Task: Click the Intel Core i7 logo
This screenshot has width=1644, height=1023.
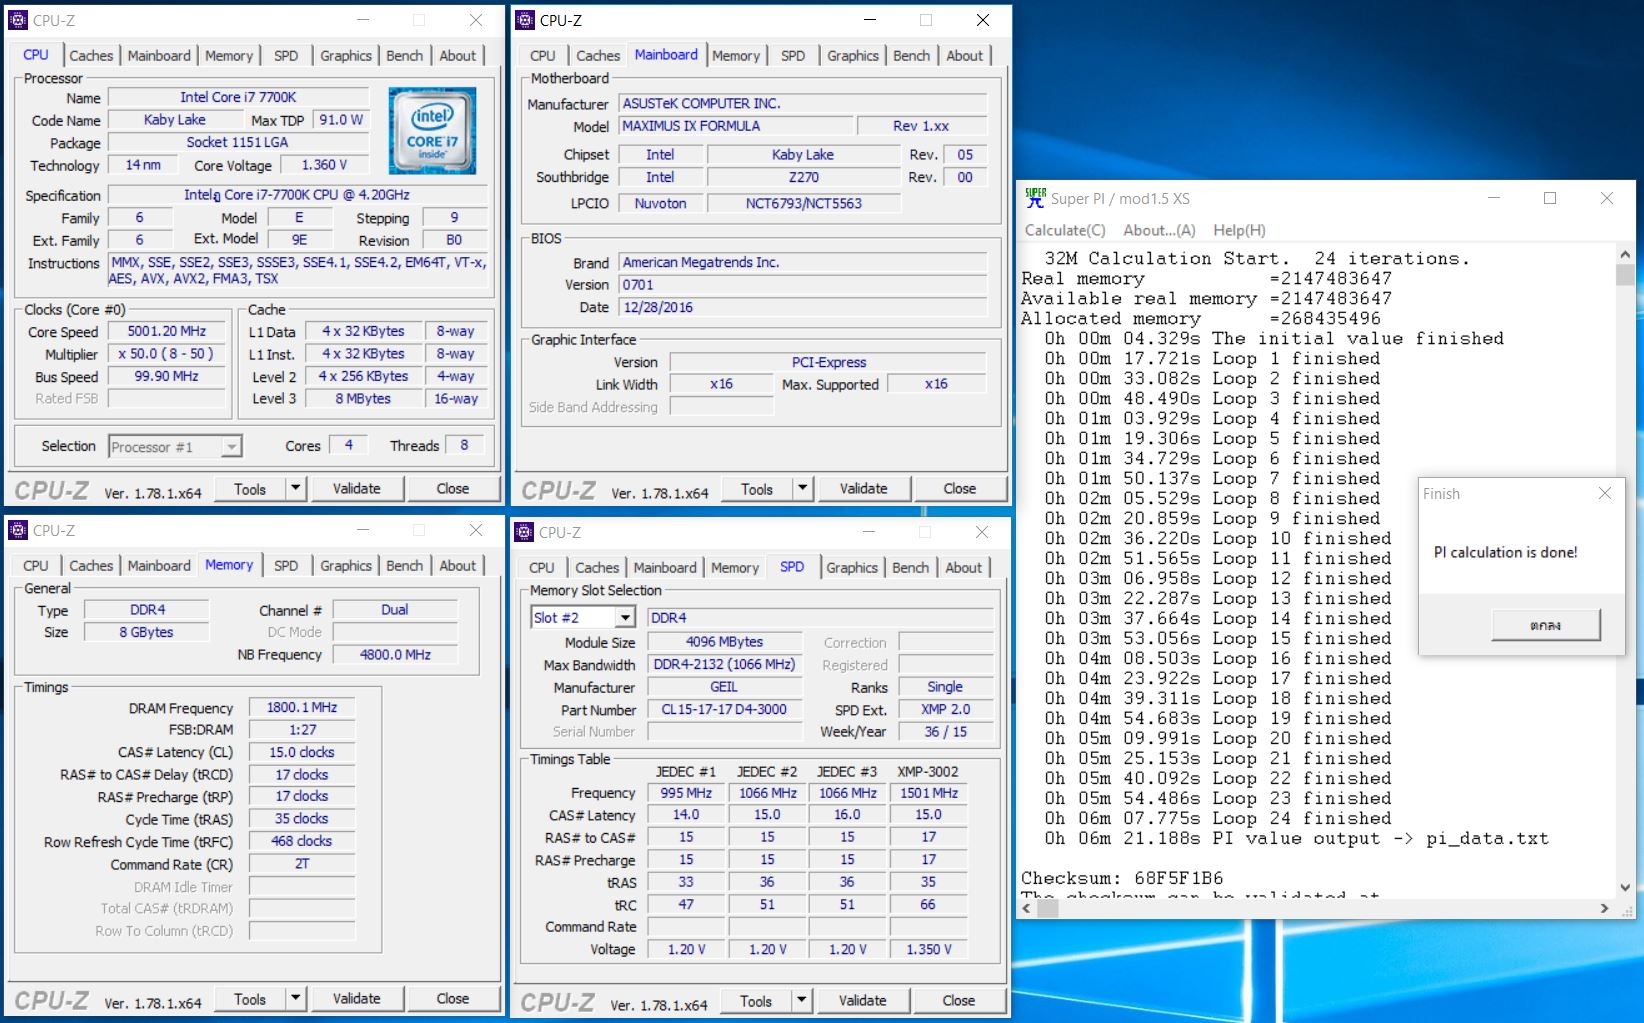Action: (x=432, y=131)
